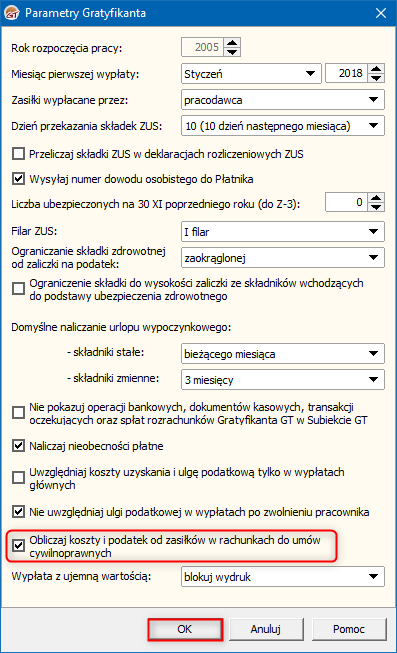
Task: Increase the Rok rozpoczęcia pracy spinner value
Action: click(x=232, y=42)
